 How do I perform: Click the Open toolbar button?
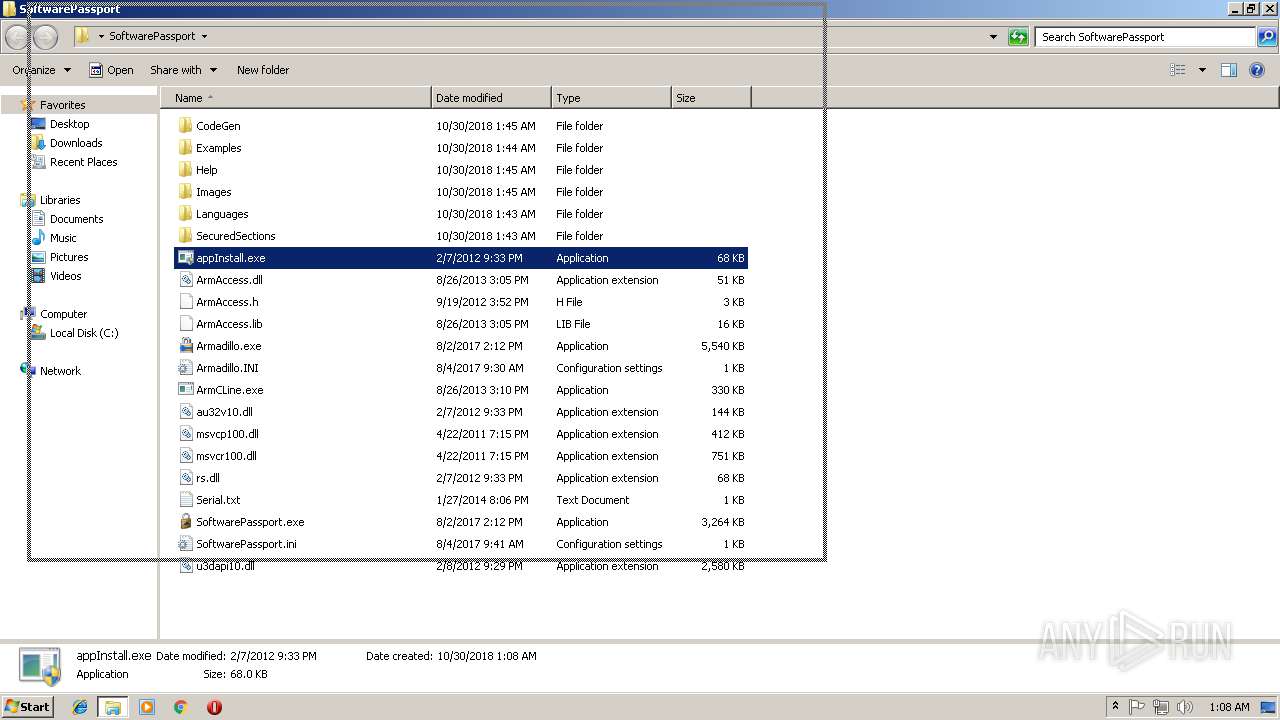[111, 70]
